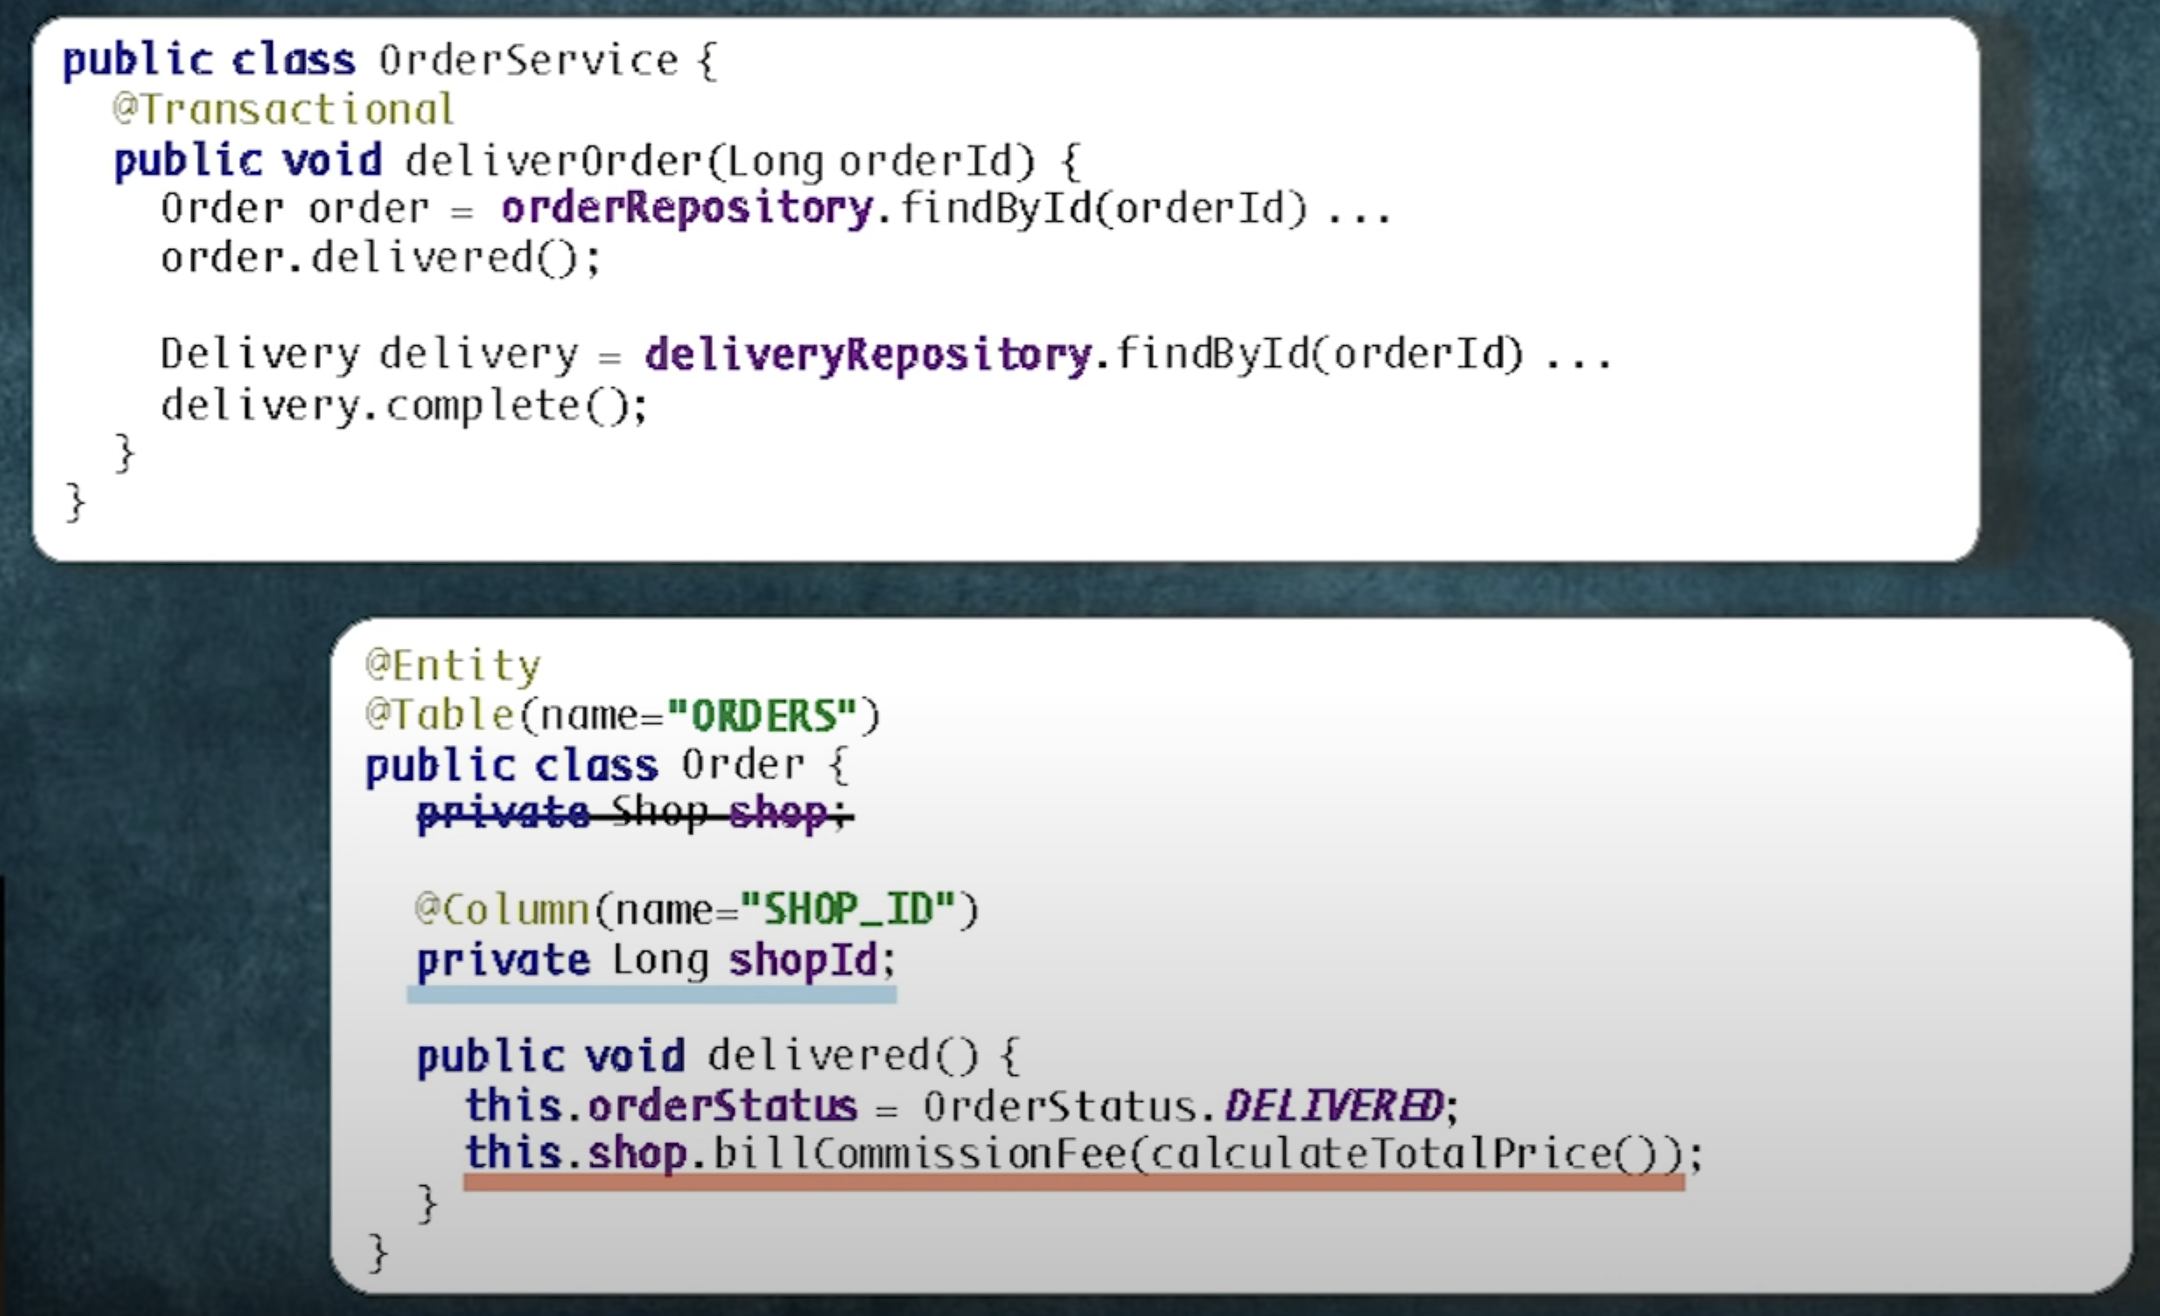Click the 'delivery.complete();' statement
Screen dimensions: 2160x1316
coord(404,405)
